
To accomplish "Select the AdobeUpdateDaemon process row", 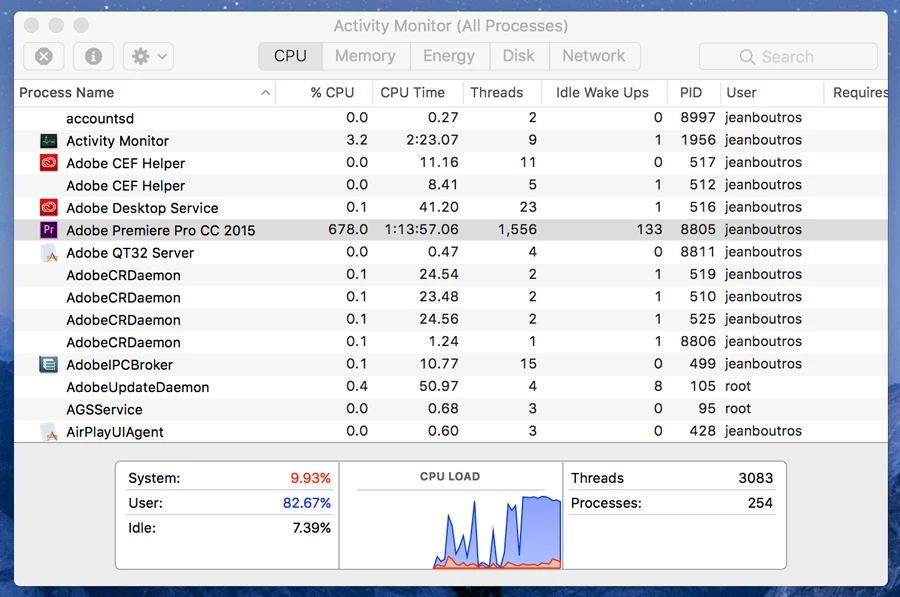I will click(x=451, y=387).
